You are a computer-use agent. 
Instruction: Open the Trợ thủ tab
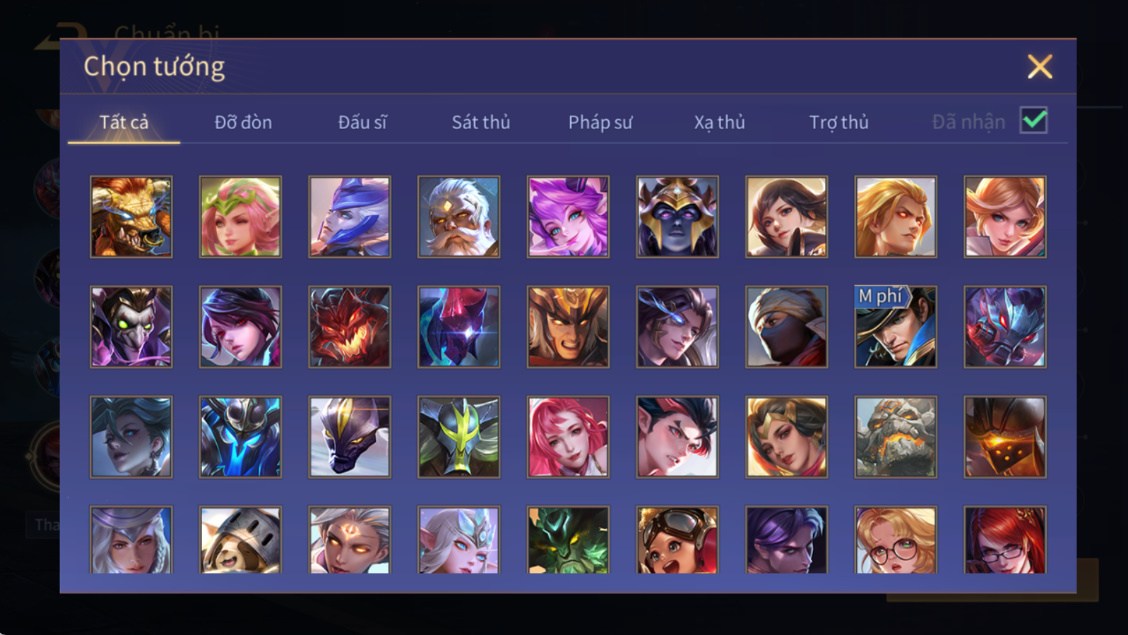[x=839, y=122]
